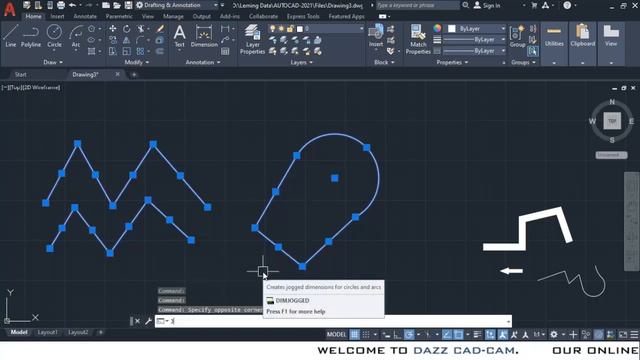Toggle polar tracking in status bar
The image size is (640, 360).
(409, 335)
